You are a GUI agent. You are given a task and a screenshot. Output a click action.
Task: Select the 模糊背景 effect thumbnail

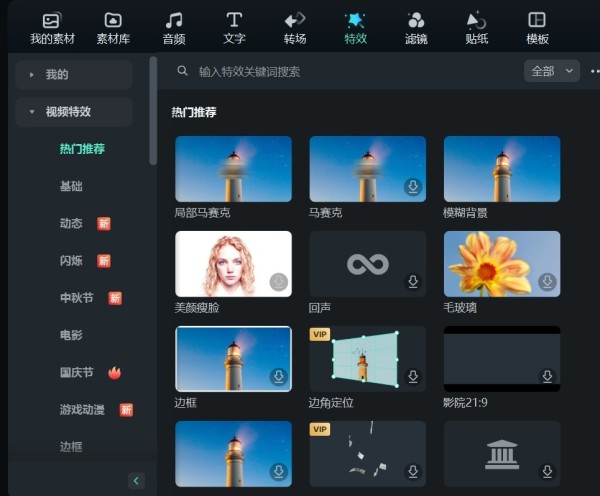pos(502,169)
